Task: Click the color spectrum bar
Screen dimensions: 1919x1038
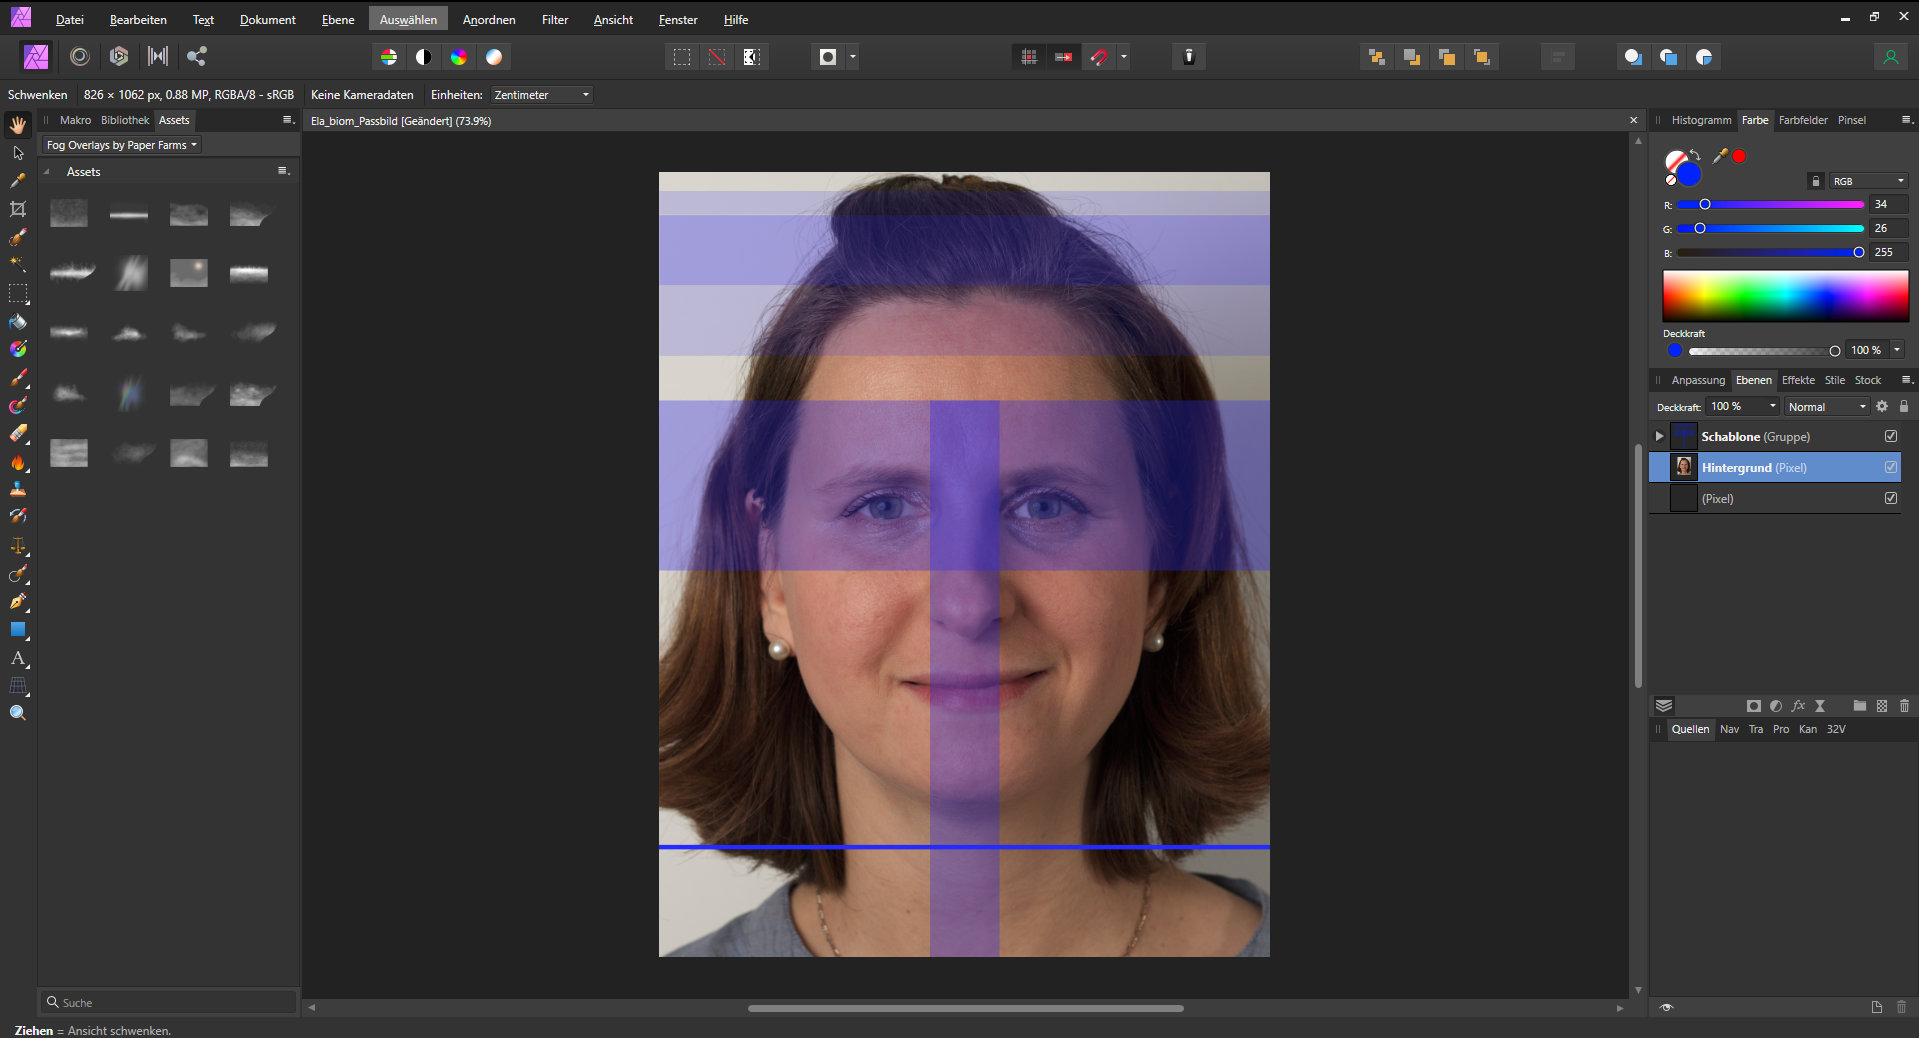Action: point(1785,296)
